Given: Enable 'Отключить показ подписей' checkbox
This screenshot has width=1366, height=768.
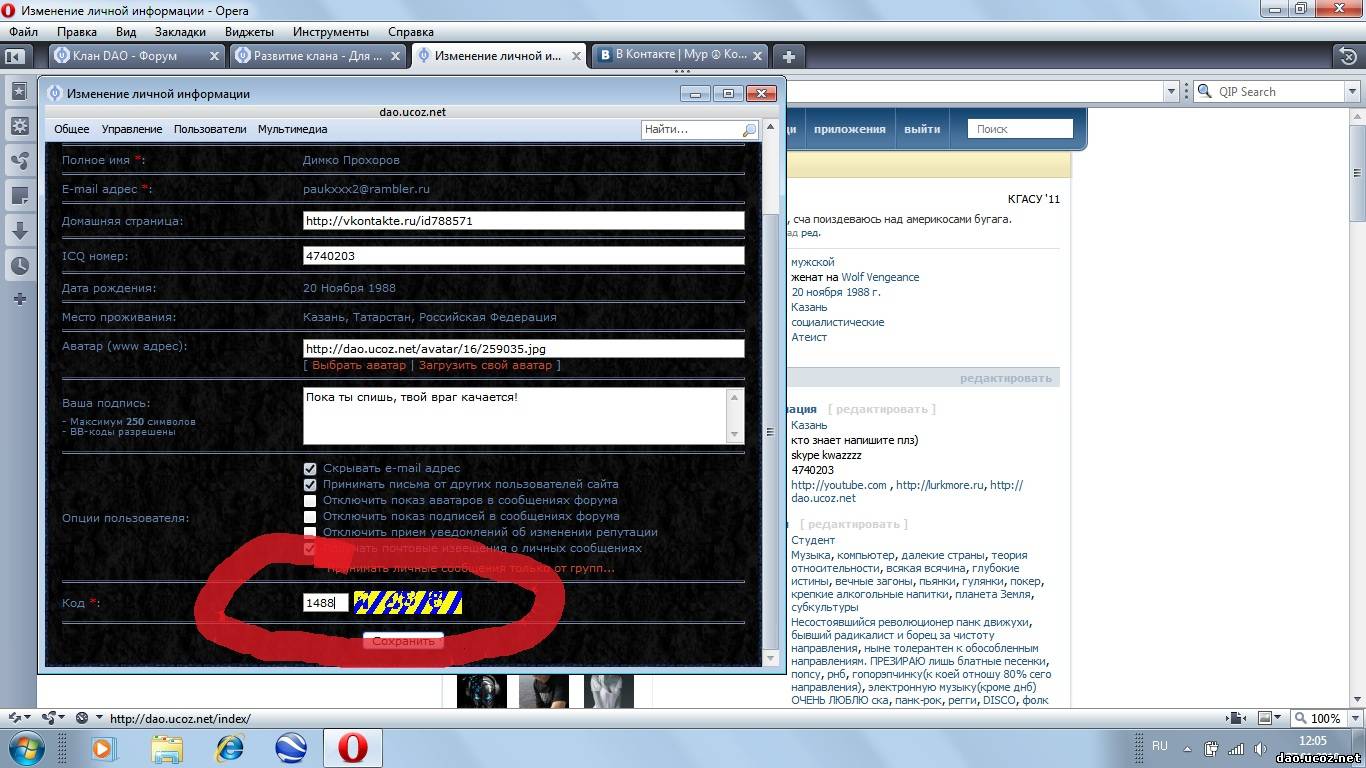Looking at the screenshot, I should (x=310, y=516).
